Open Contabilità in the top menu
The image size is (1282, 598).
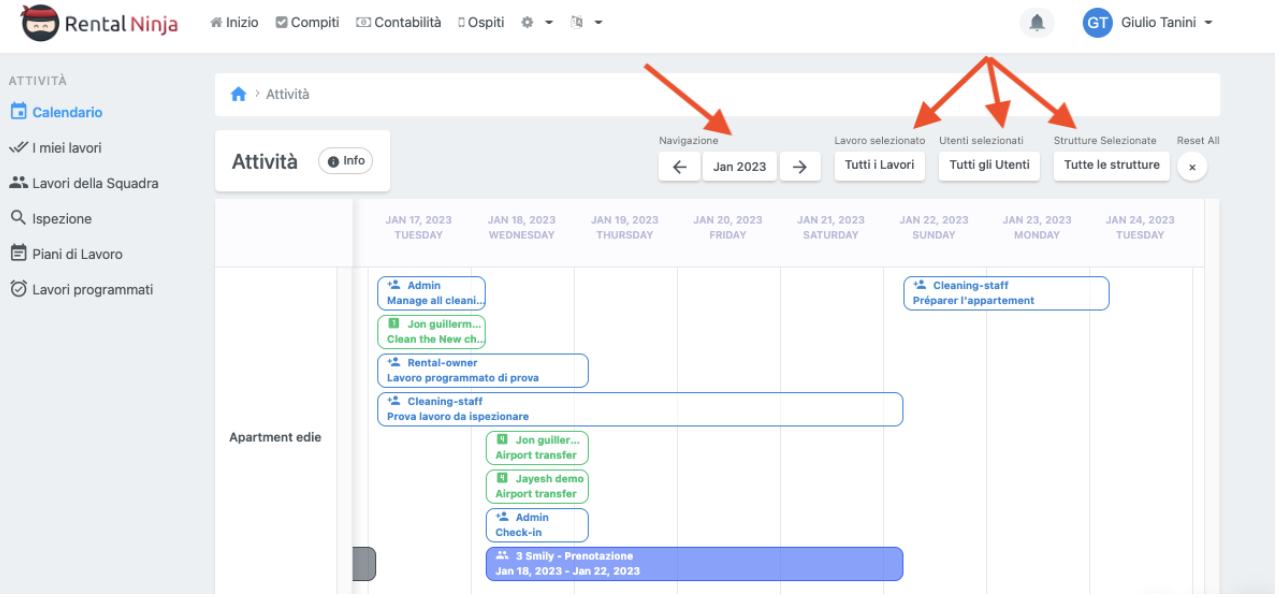click(x=399, y=23)
